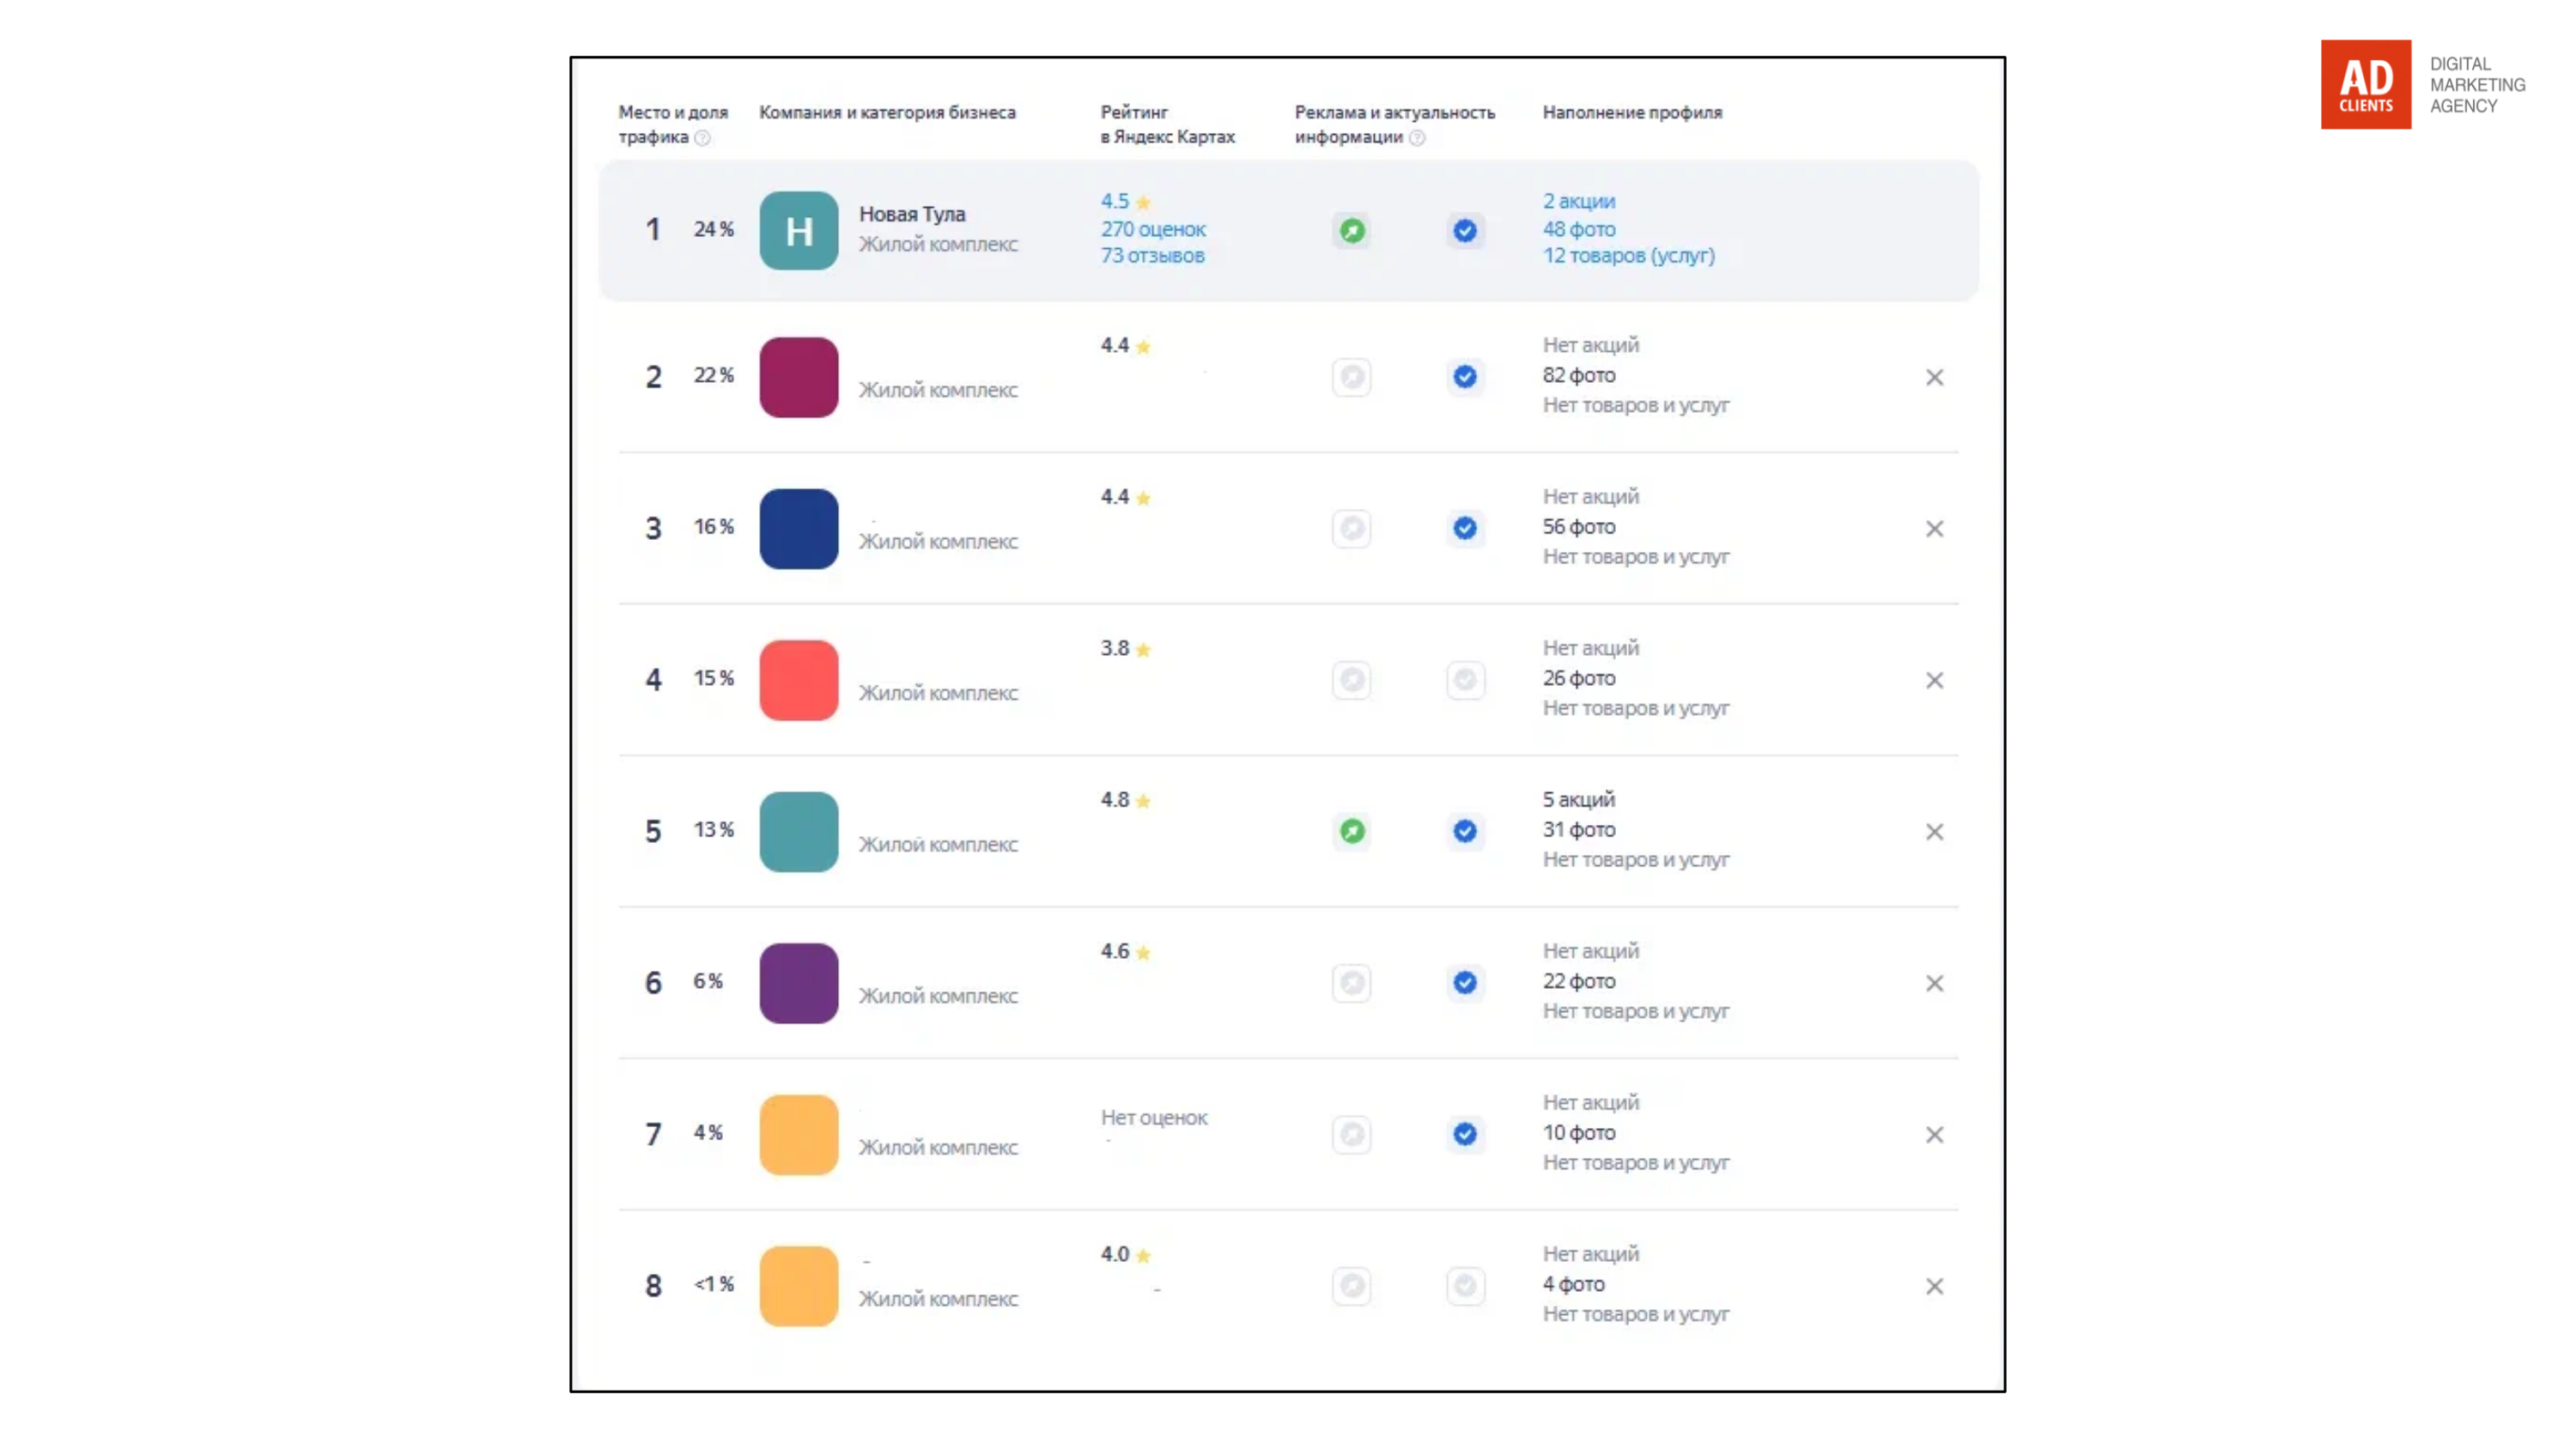Open the '73 отзывов' link
The width and height of the screenshot is (2576, 1449).
(1152, 256)
